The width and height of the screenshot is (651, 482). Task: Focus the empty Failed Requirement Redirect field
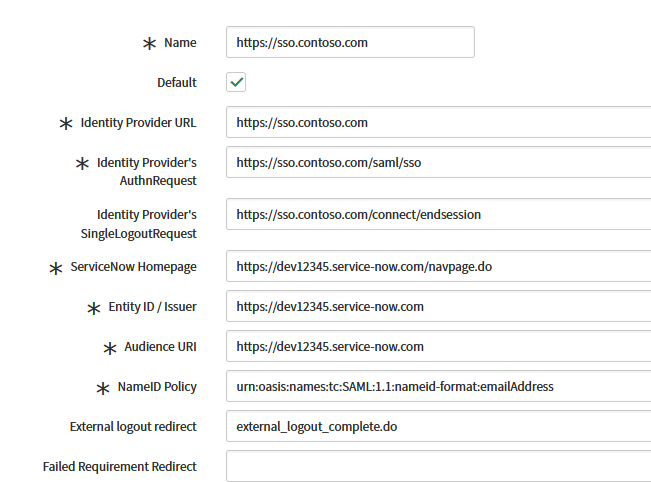point(437,466)
